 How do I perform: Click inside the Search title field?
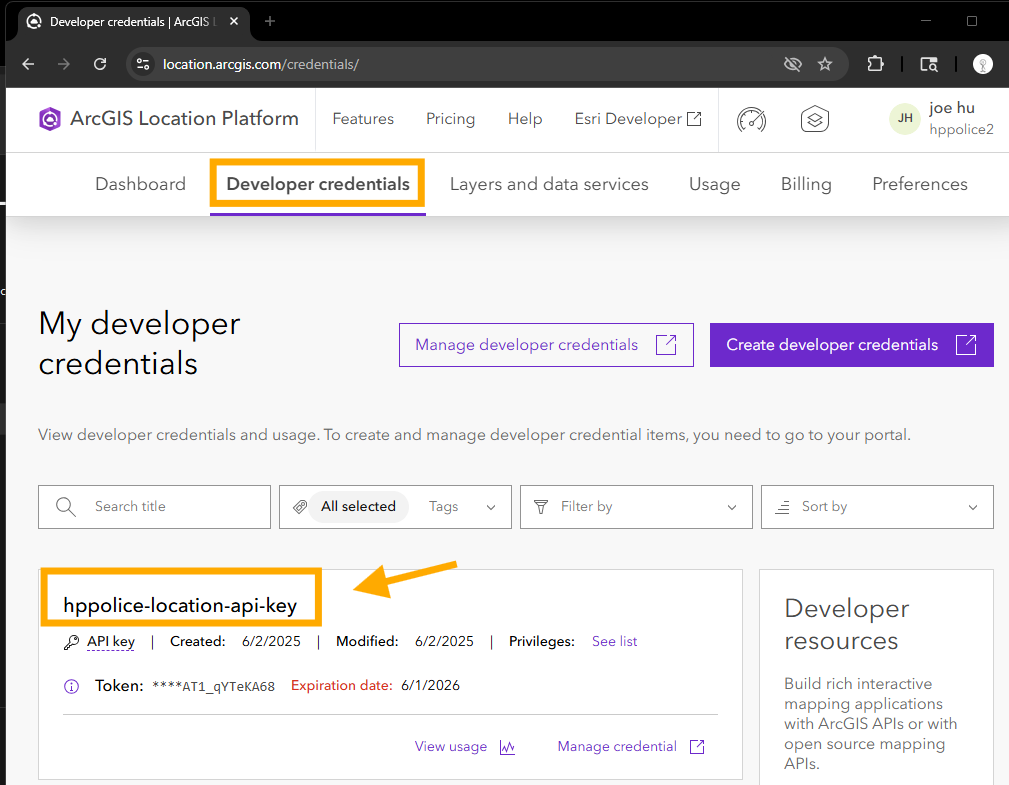[x=154, y=507]
